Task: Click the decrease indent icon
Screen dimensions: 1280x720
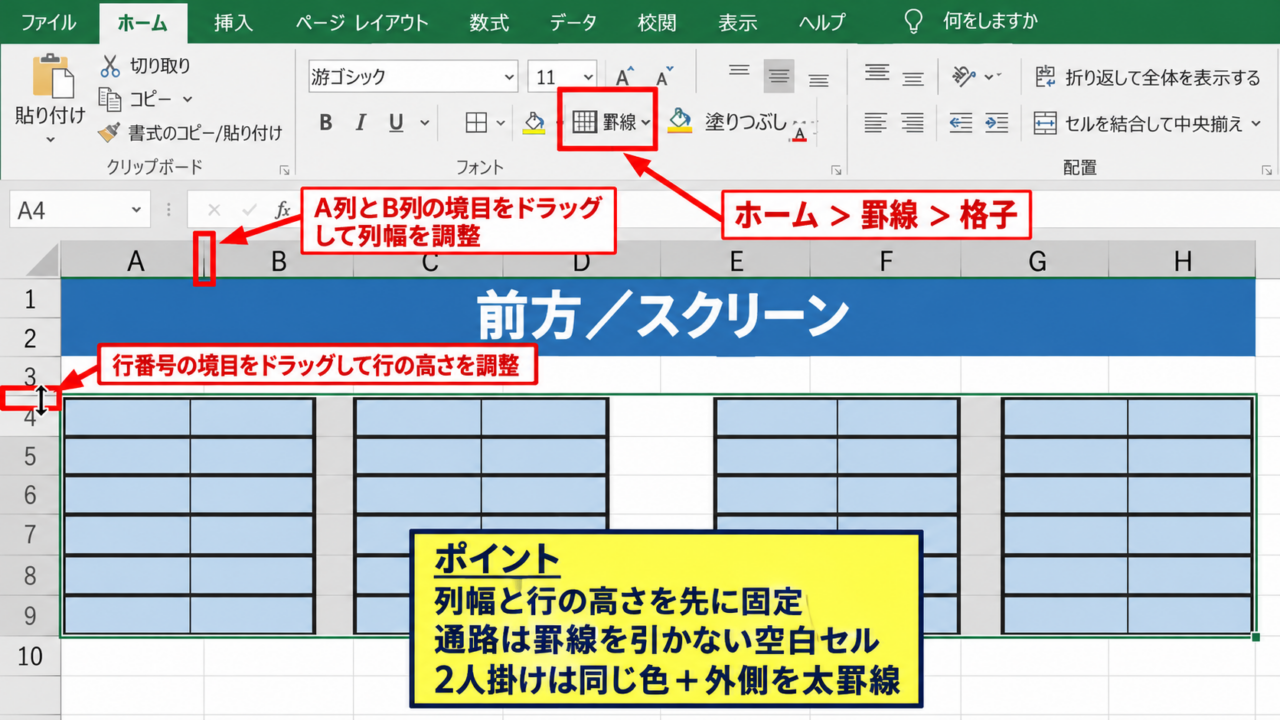Action: coord(961,123)
